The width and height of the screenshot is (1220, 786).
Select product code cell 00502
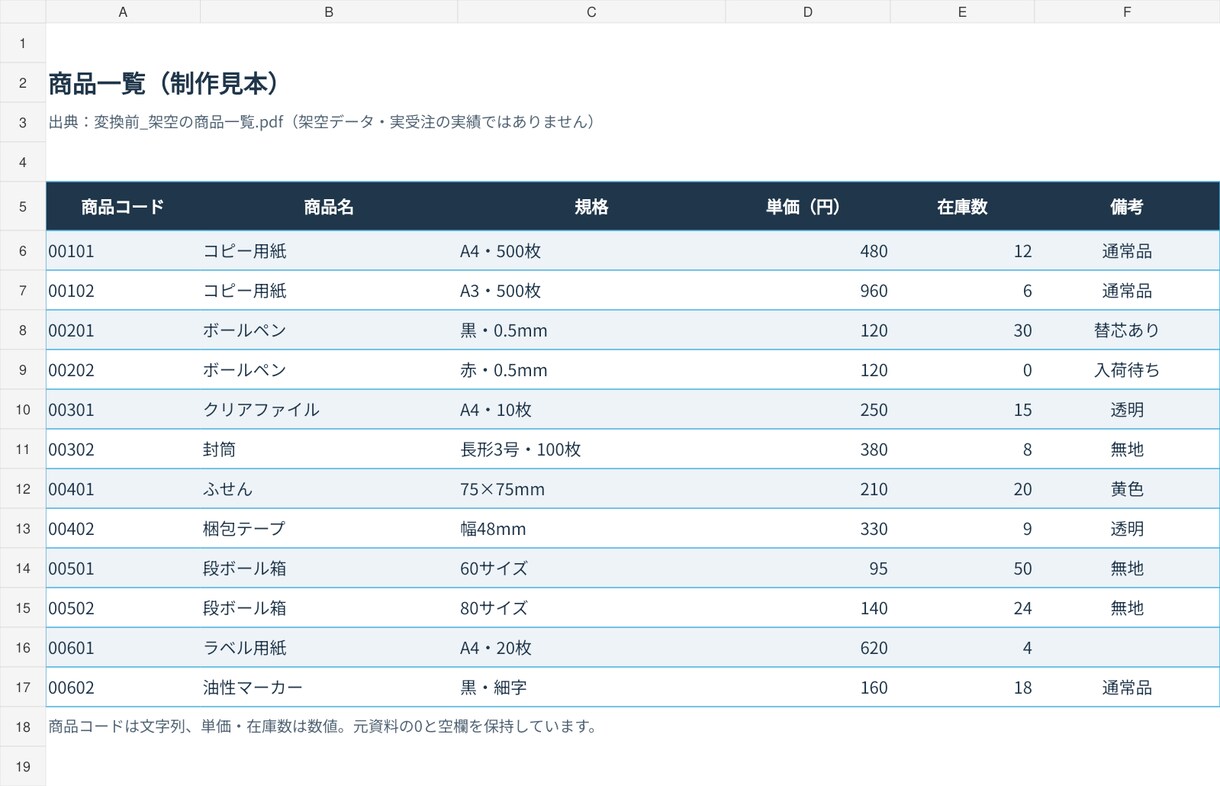coord(123,608)
